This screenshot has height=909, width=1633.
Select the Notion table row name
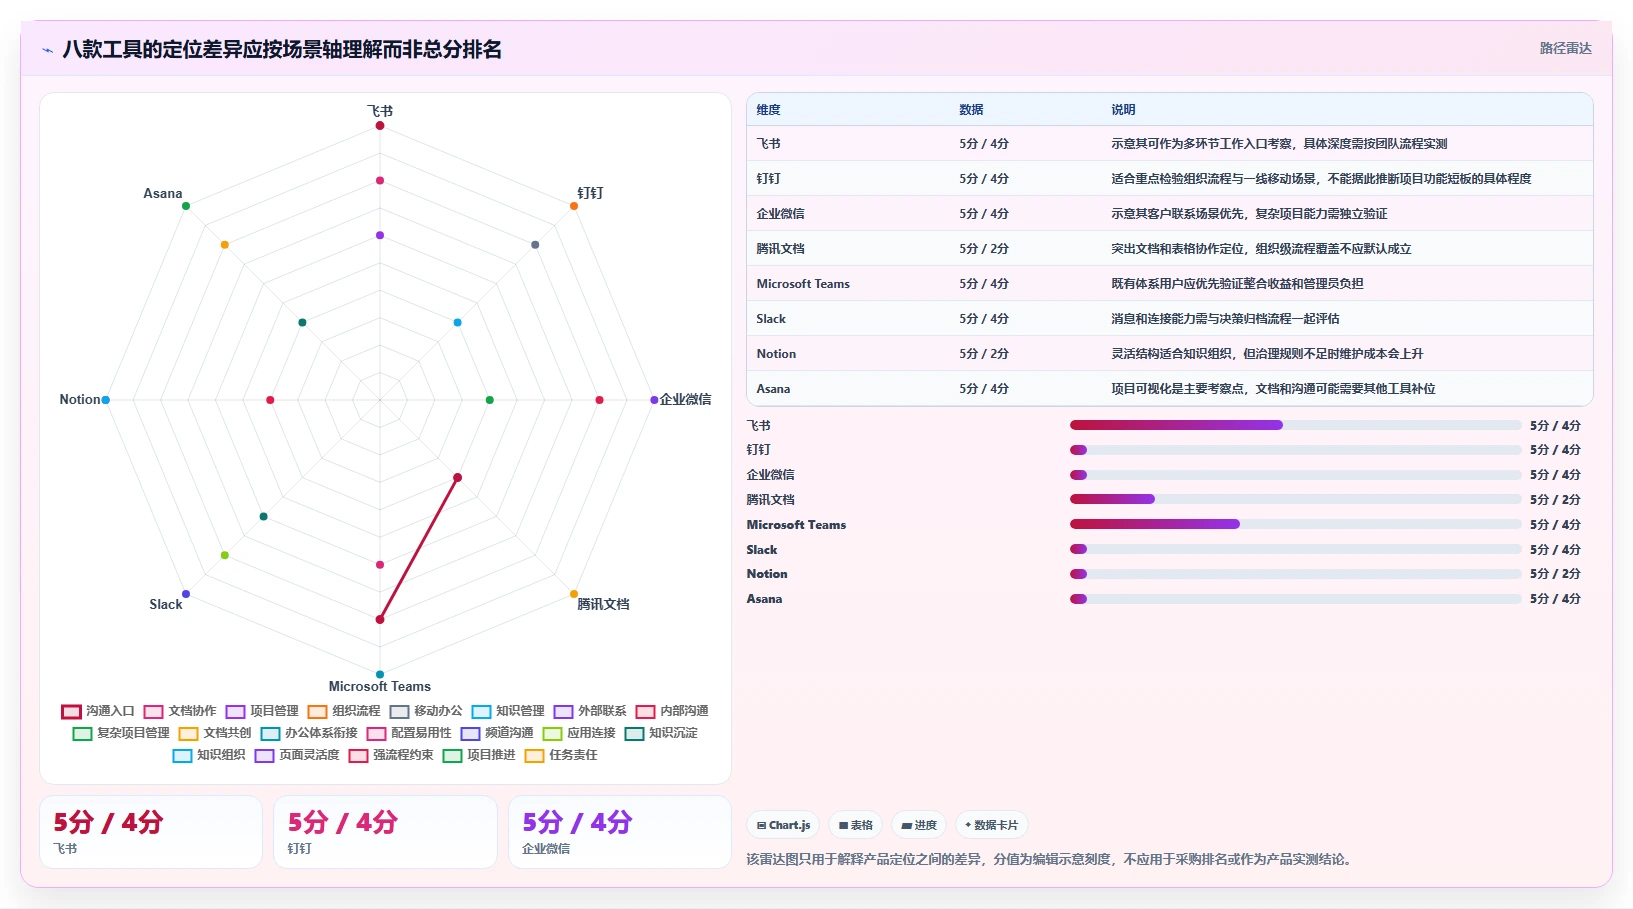pos(776,354)
